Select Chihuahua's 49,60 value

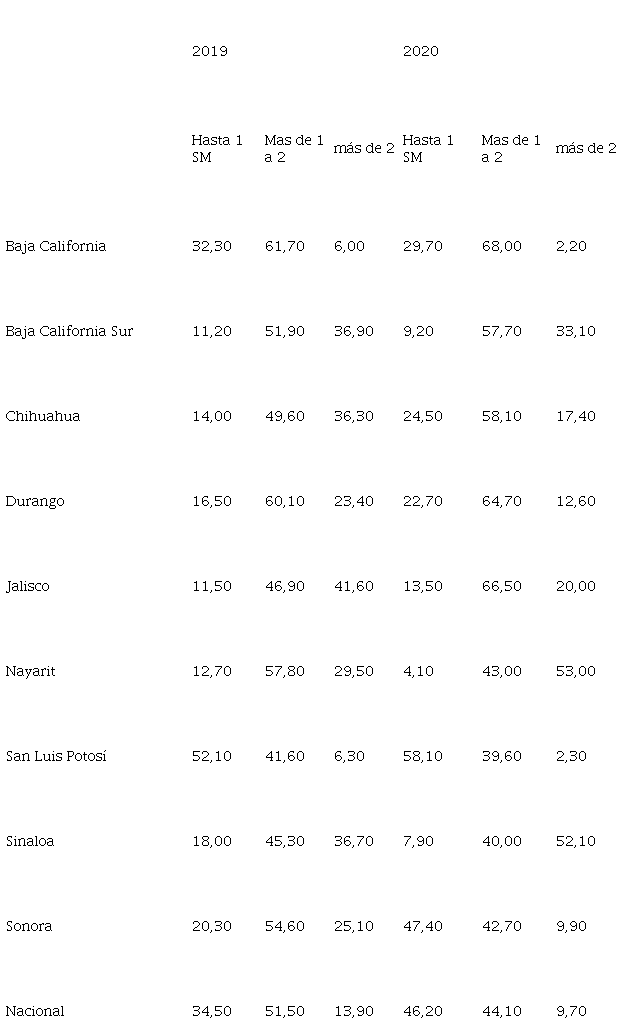pyautogui.click(x=284, y=416)
